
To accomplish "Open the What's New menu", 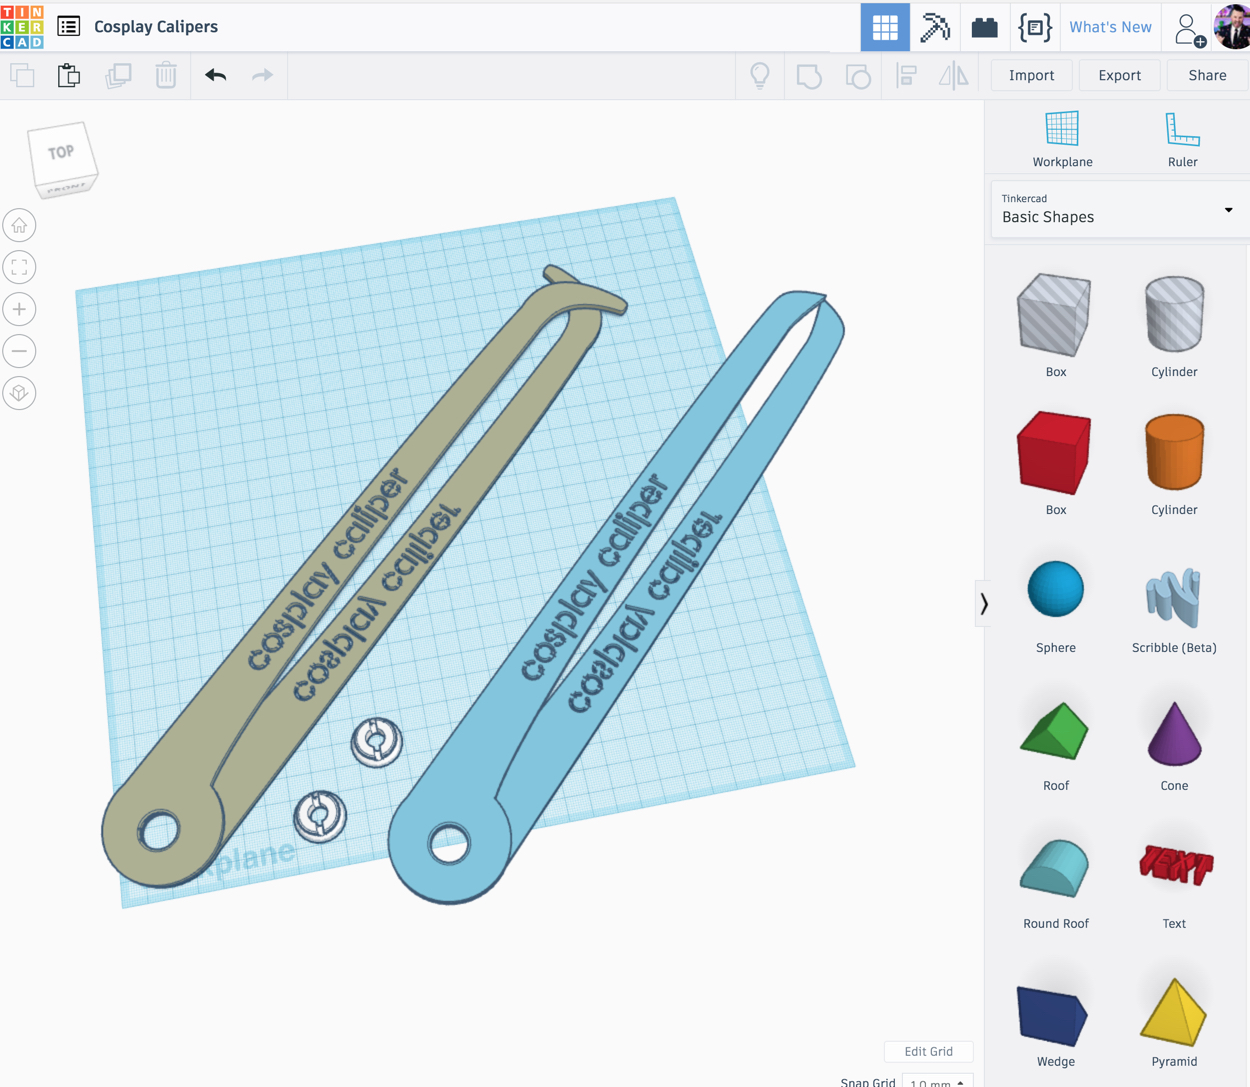I will [1110, 27].
